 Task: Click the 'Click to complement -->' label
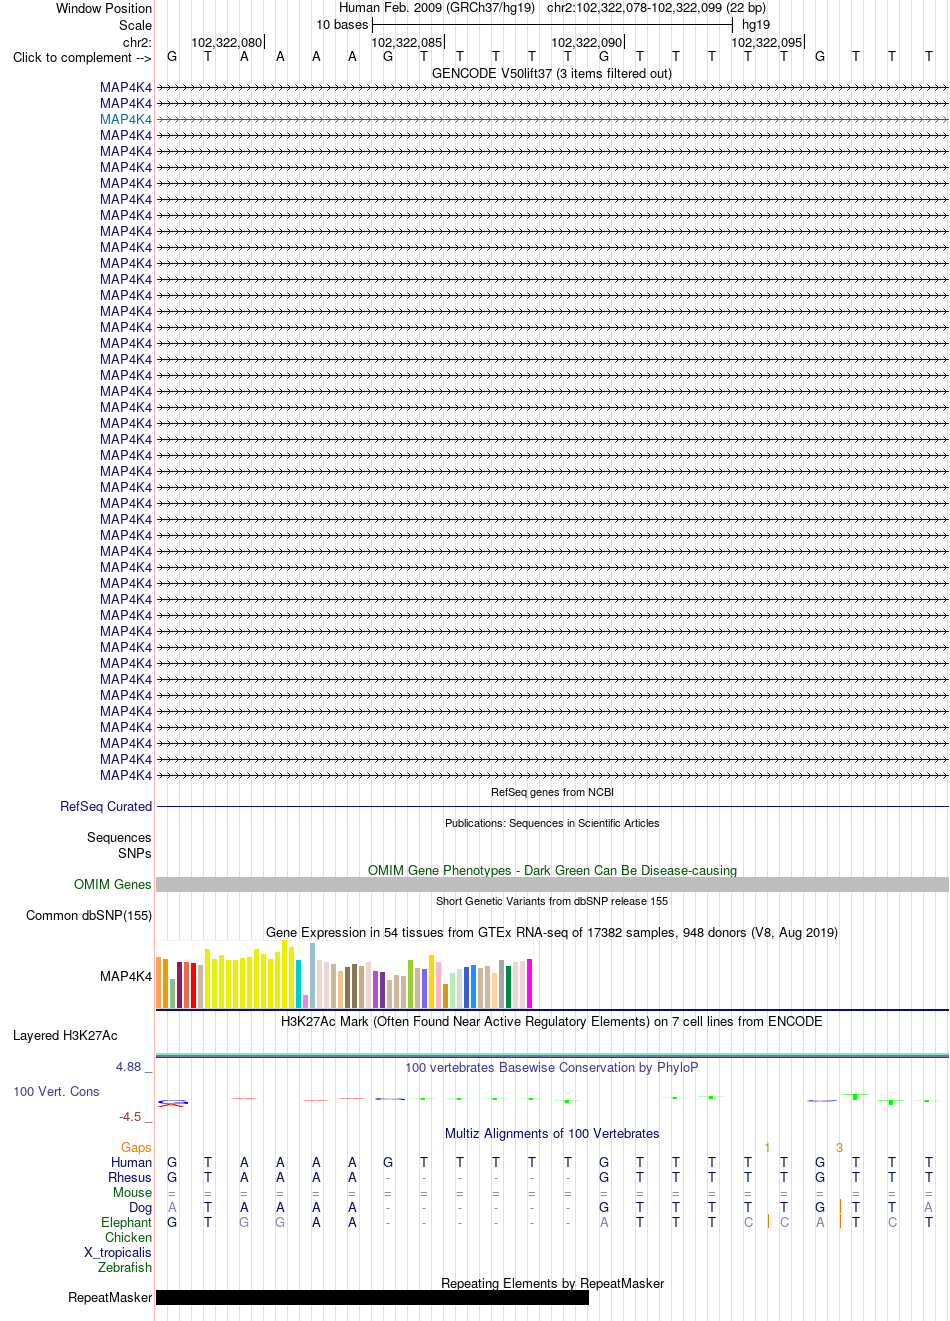pyautogui.click(x=82, y=57)
